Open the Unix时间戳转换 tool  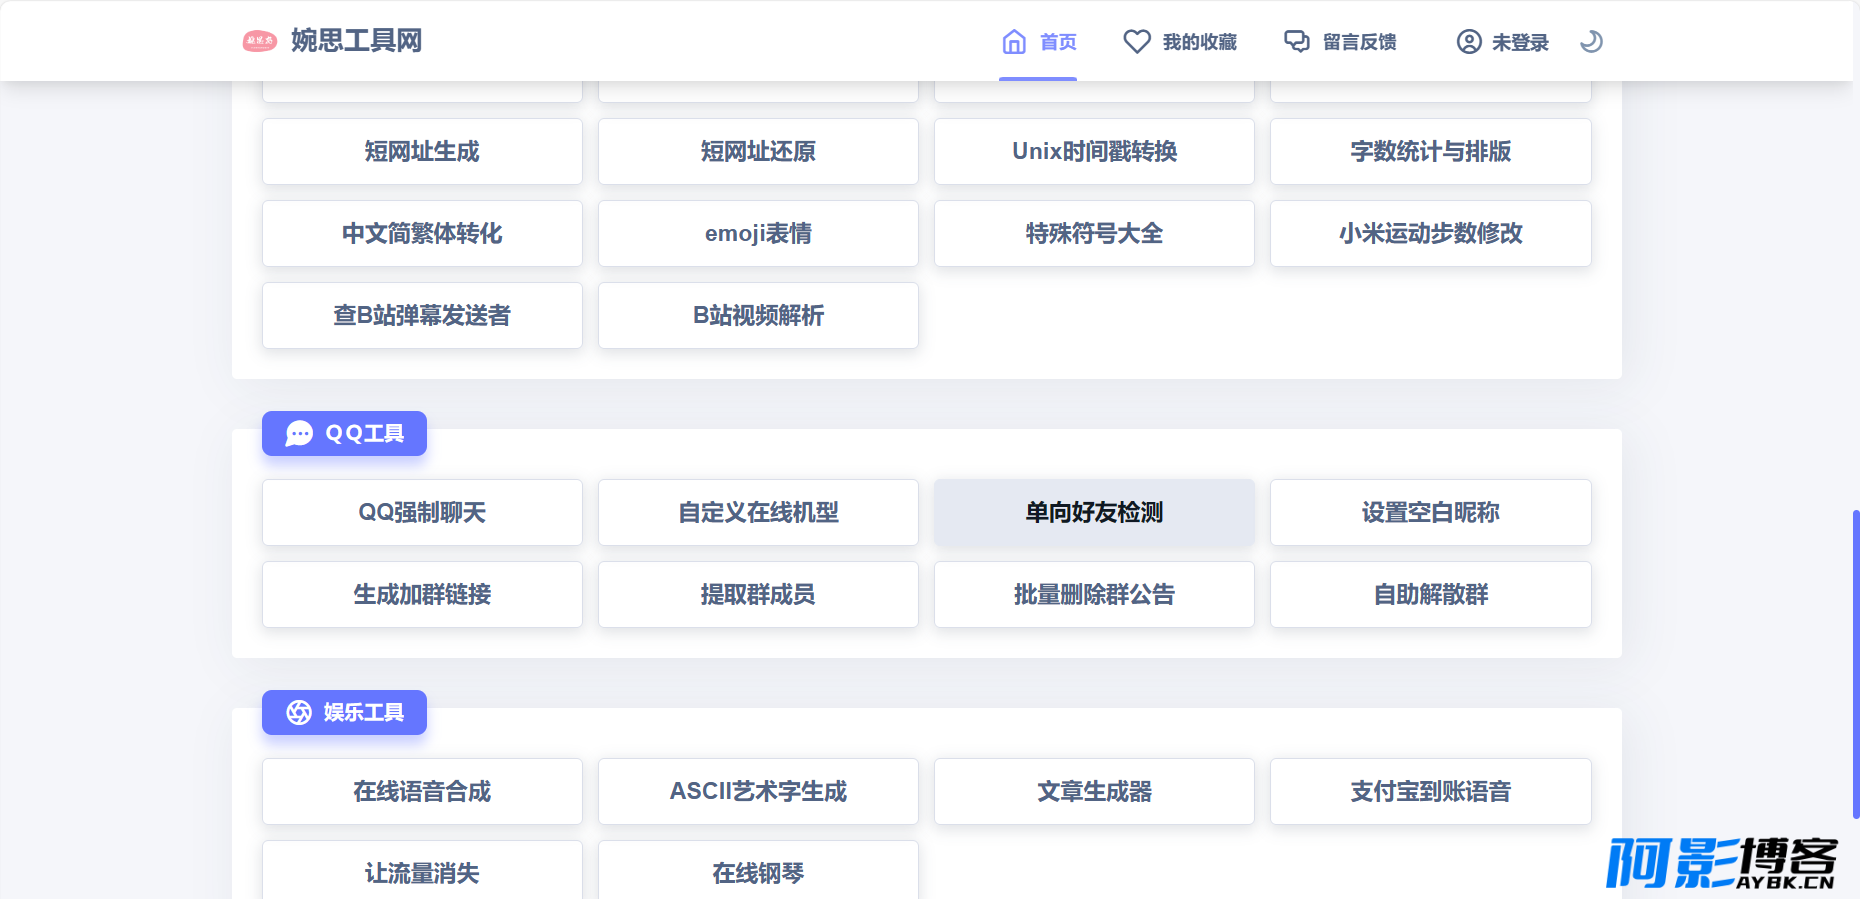coord(1094,151)
